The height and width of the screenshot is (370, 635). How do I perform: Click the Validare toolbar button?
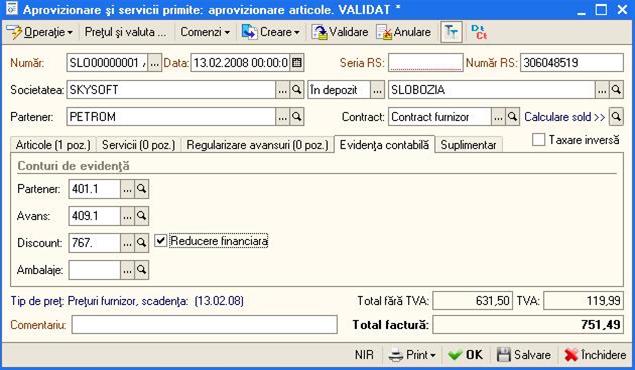click(340, 32)
